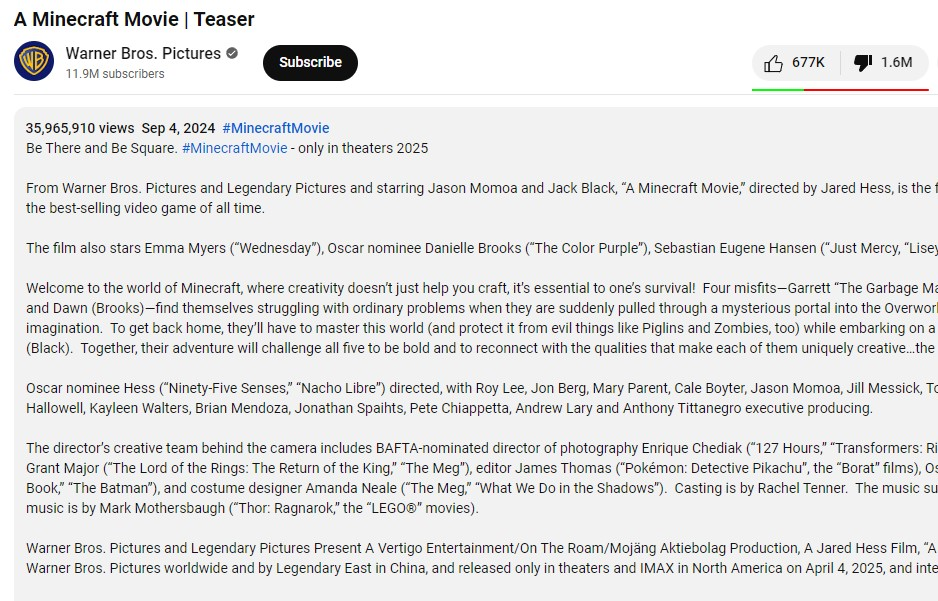This screenshot has height=601, width=938.
Task: Click the 1.6M dislike count
Action: point(896,63)
